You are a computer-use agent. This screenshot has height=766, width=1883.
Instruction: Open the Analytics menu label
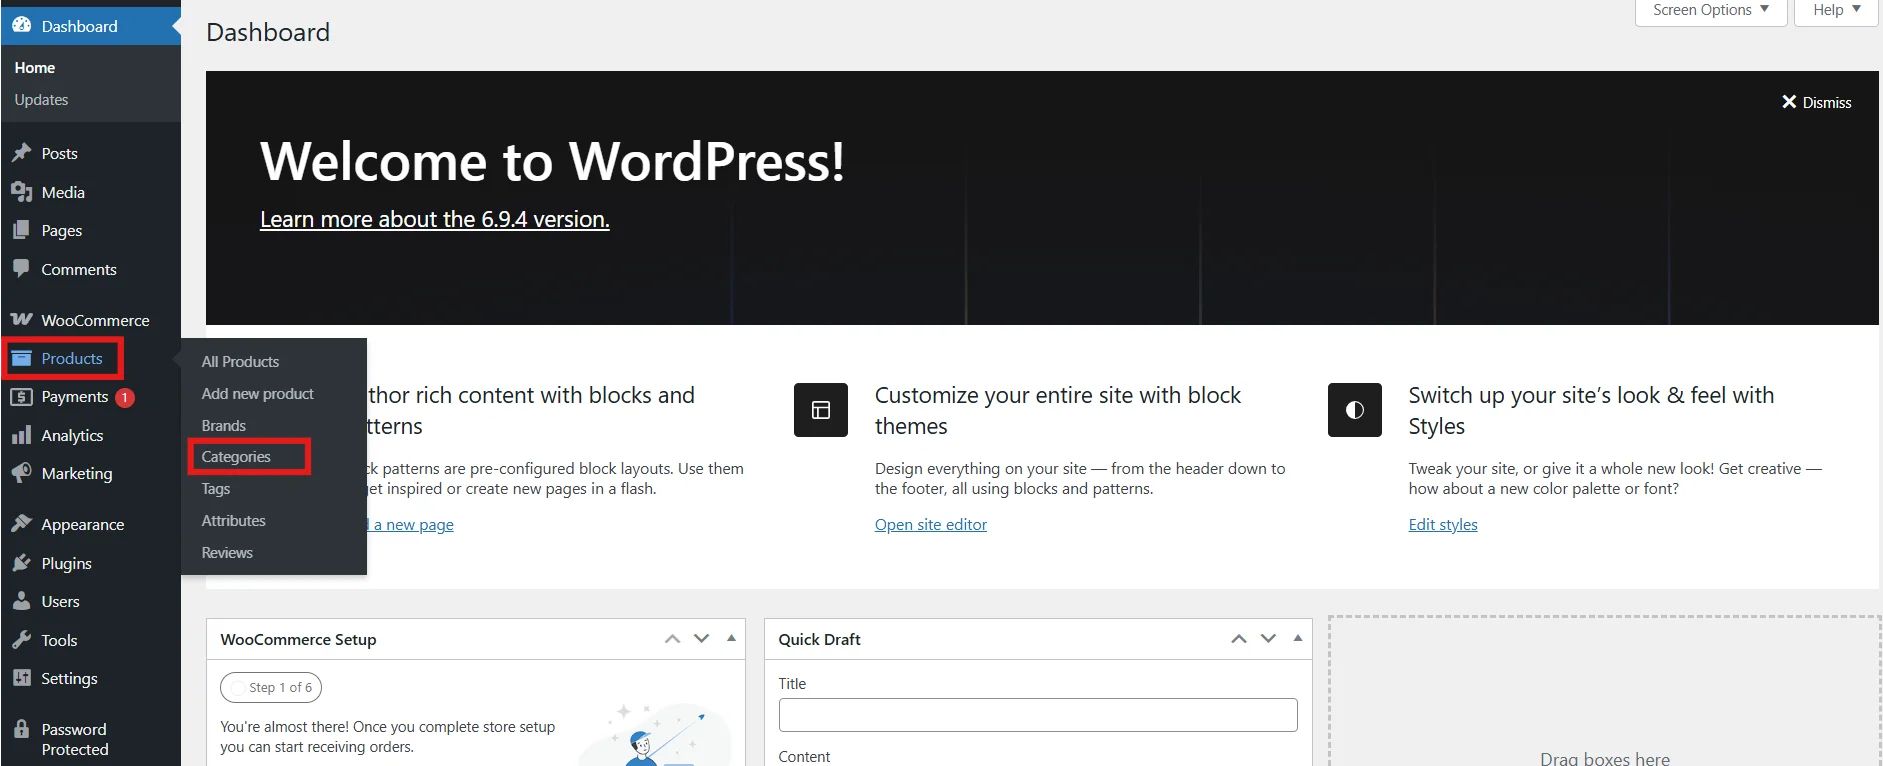coord(72,436)
